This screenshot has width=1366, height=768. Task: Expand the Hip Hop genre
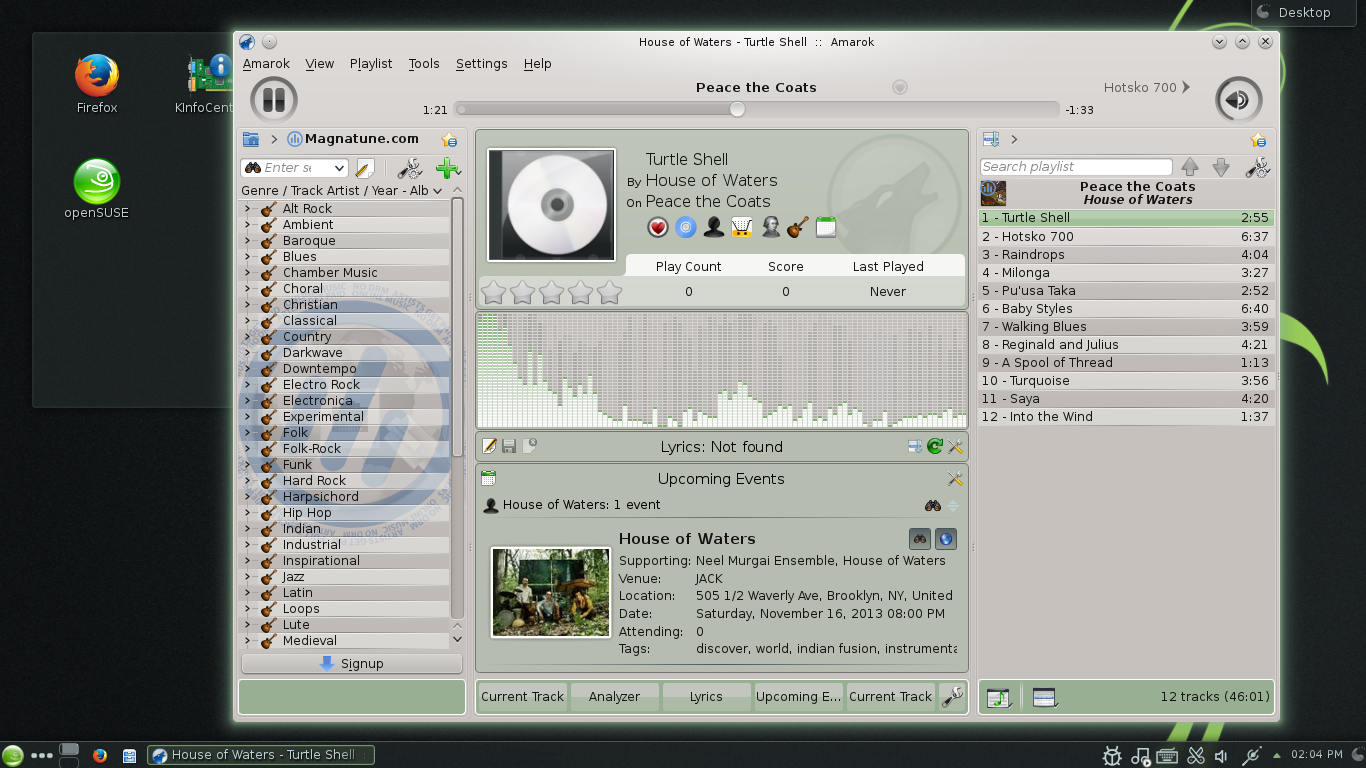pyautogui.click(x=247, y=512)
